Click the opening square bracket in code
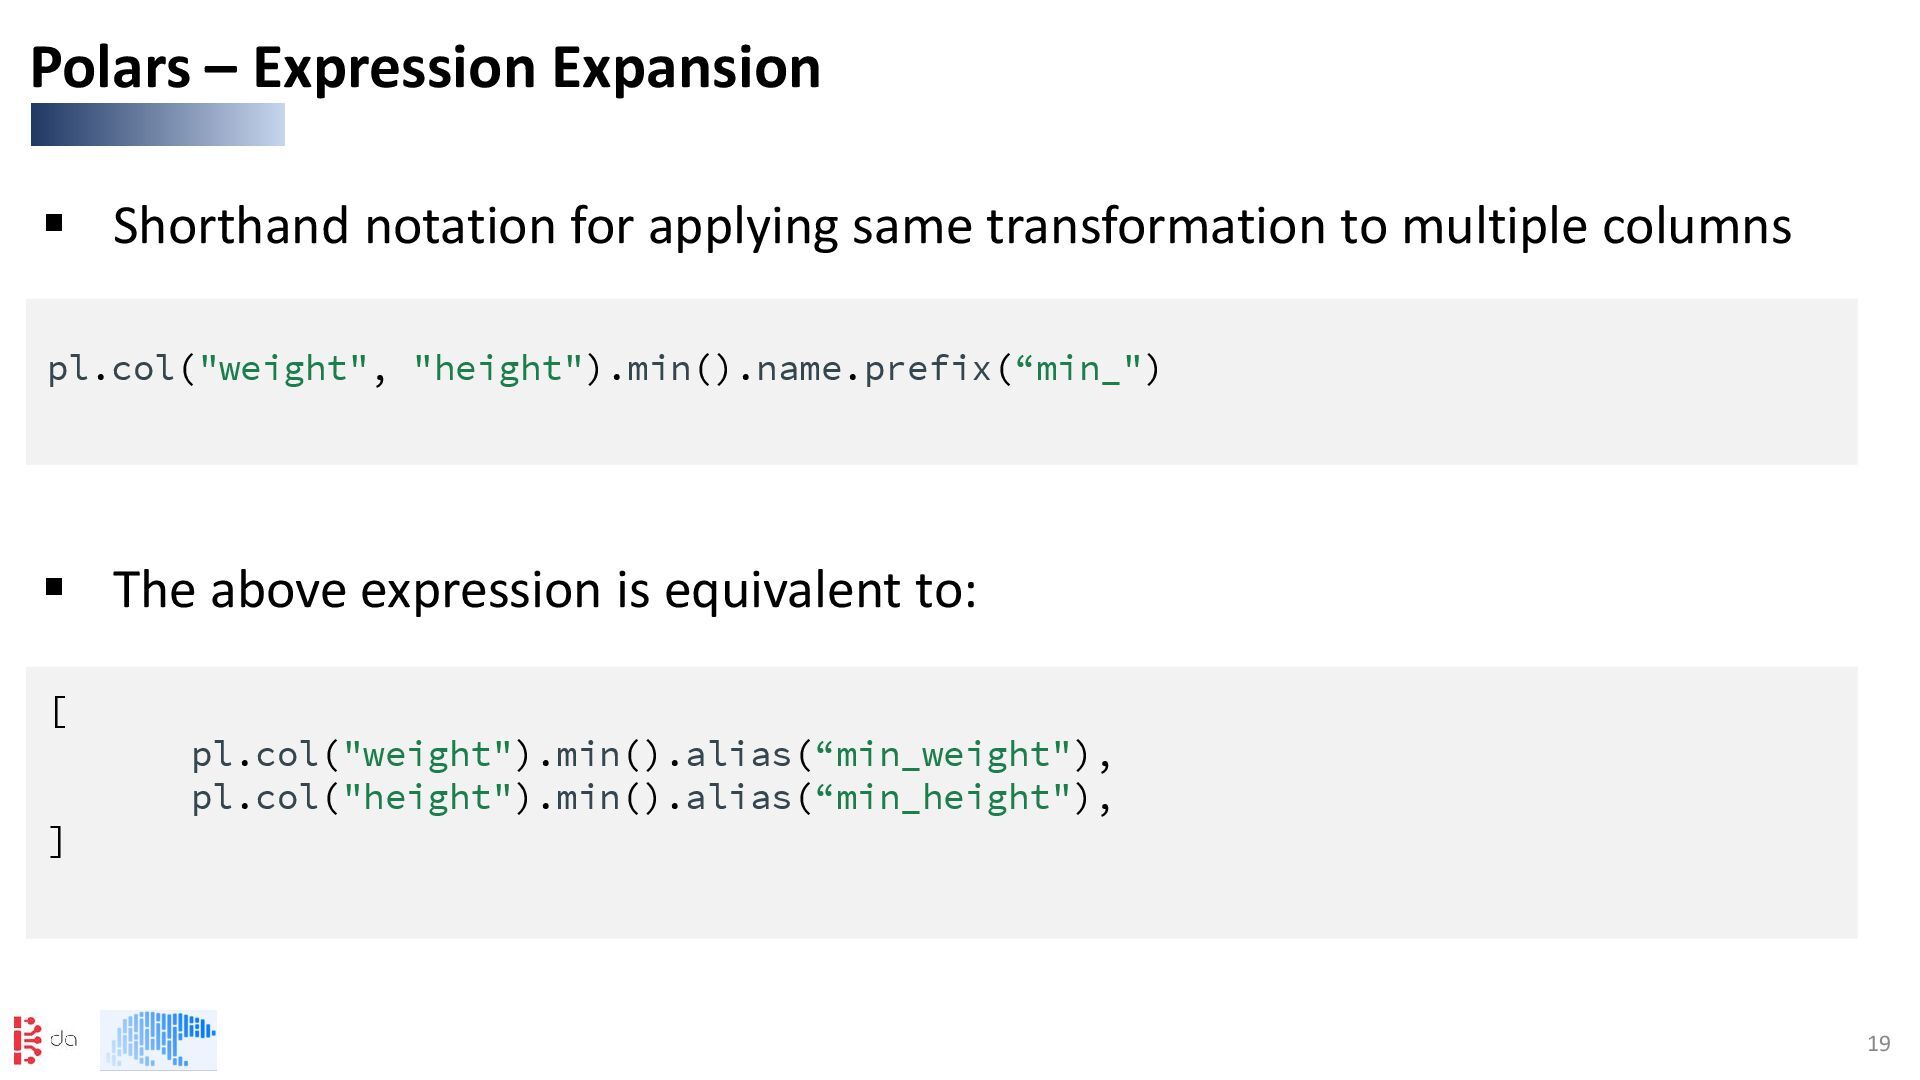Viewport: 1920px width, 1080px height. tap(58, 712)
